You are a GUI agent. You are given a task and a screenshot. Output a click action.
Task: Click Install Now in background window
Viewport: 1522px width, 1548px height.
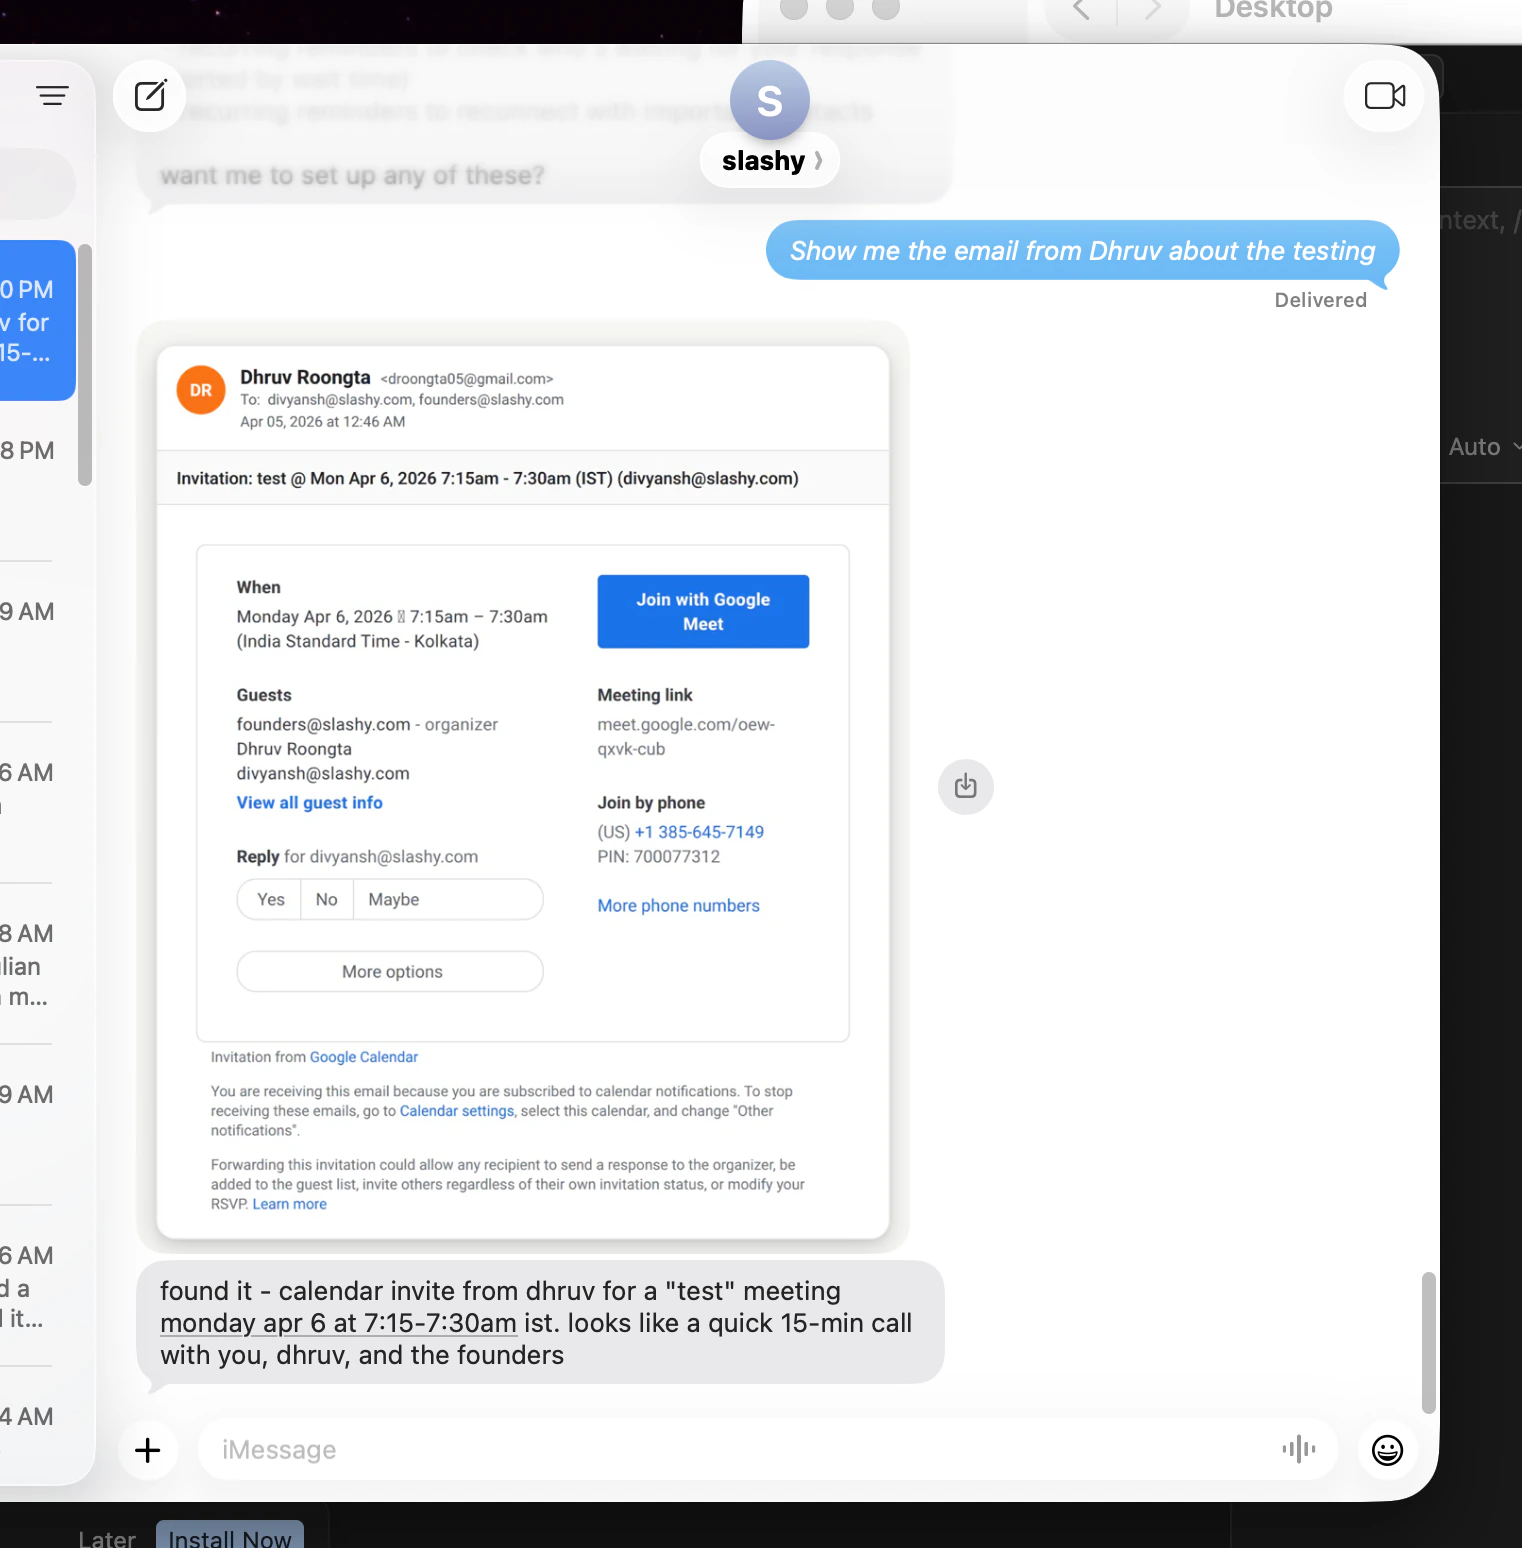(x=230, y=1537)
